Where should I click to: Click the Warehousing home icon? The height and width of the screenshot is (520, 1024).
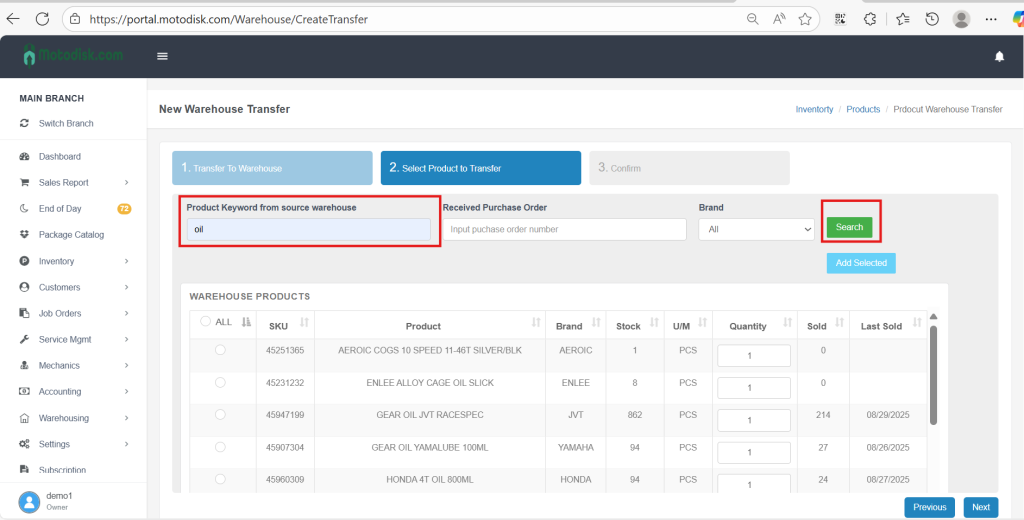(x=25, y=418)
